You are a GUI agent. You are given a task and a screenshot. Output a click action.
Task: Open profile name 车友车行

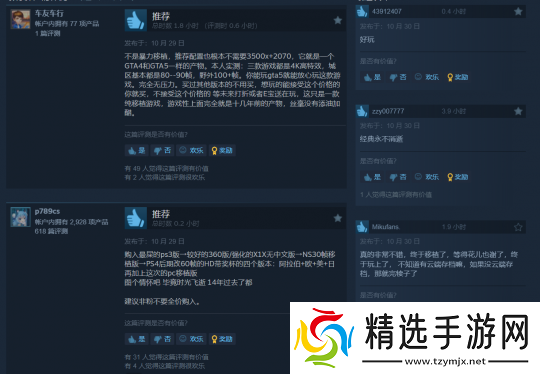[x=49, y=13]
